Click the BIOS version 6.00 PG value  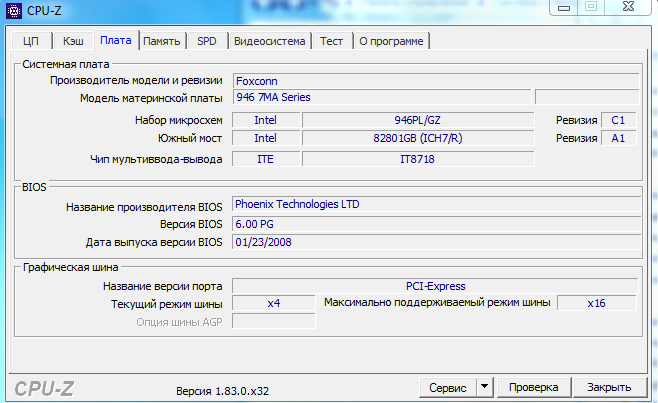point(436,224)
